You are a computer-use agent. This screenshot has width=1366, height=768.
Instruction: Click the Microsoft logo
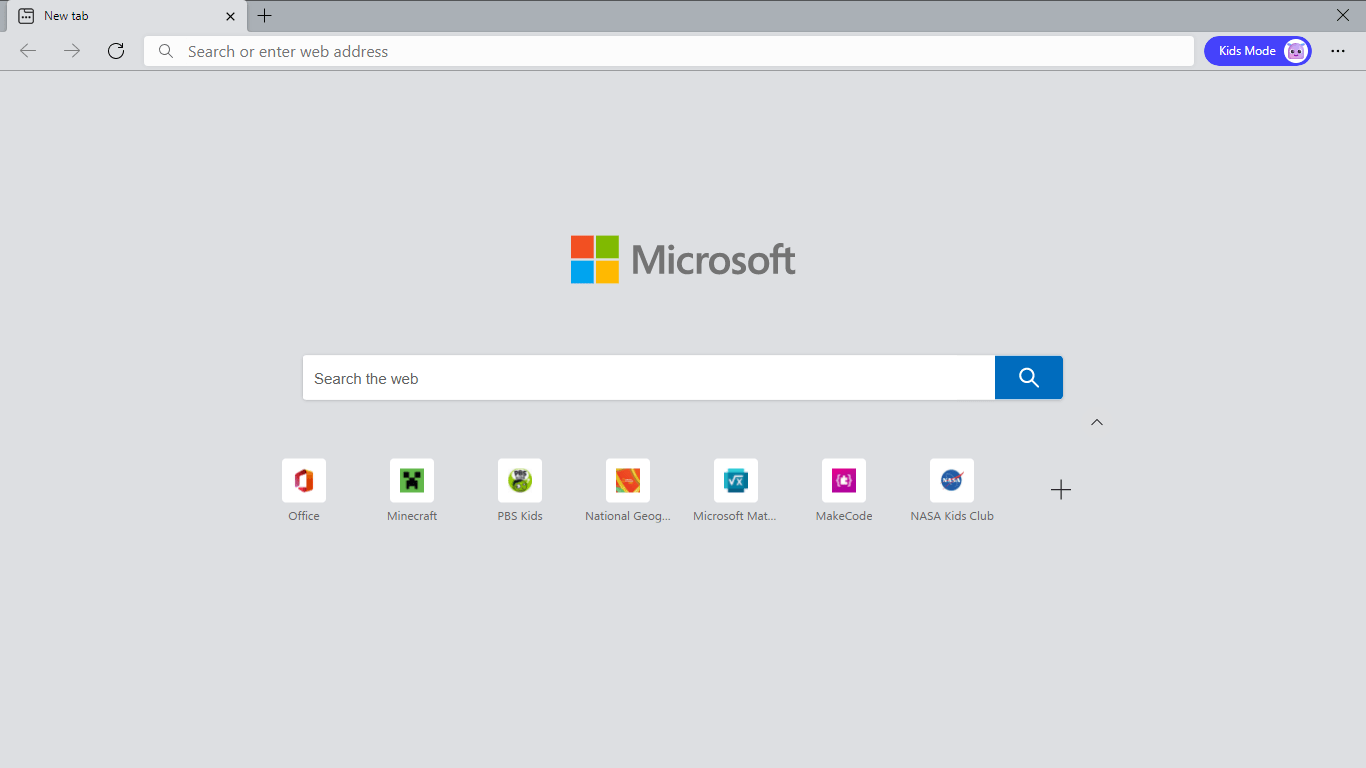click(x=683, y=259)
